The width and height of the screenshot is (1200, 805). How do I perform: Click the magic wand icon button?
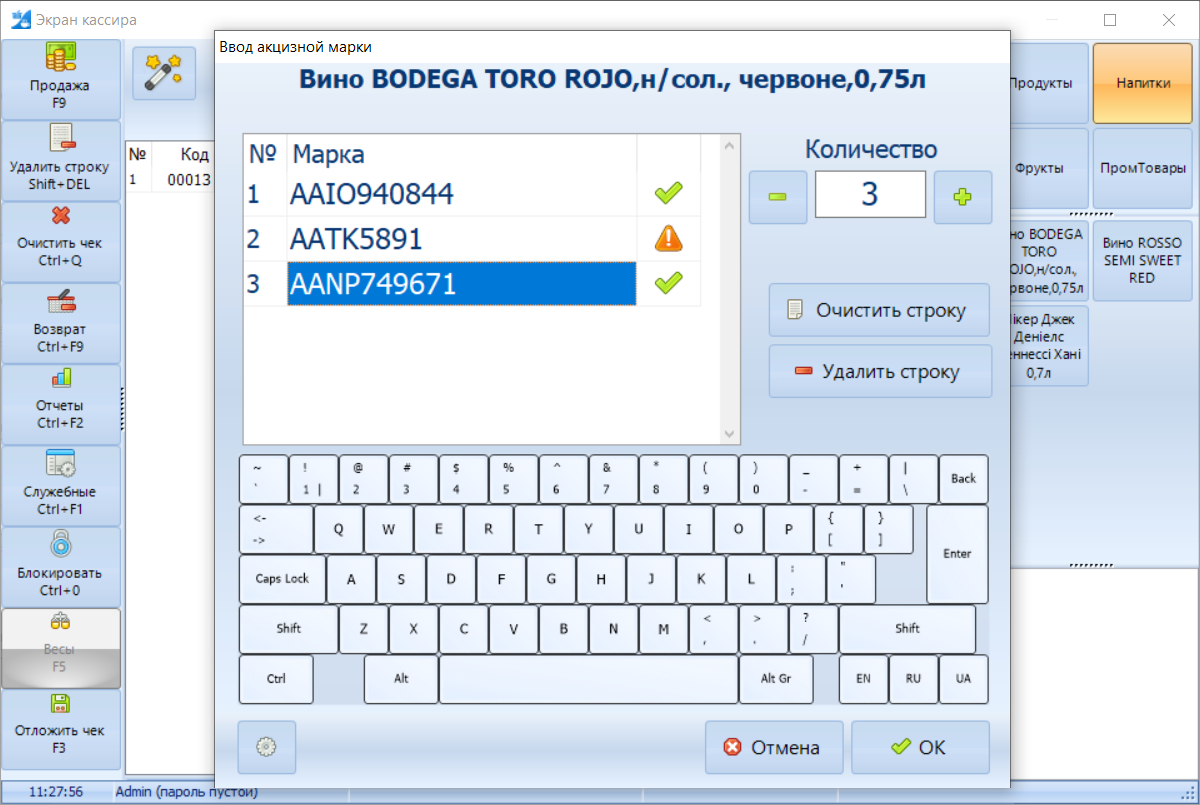tap(164, 73)
